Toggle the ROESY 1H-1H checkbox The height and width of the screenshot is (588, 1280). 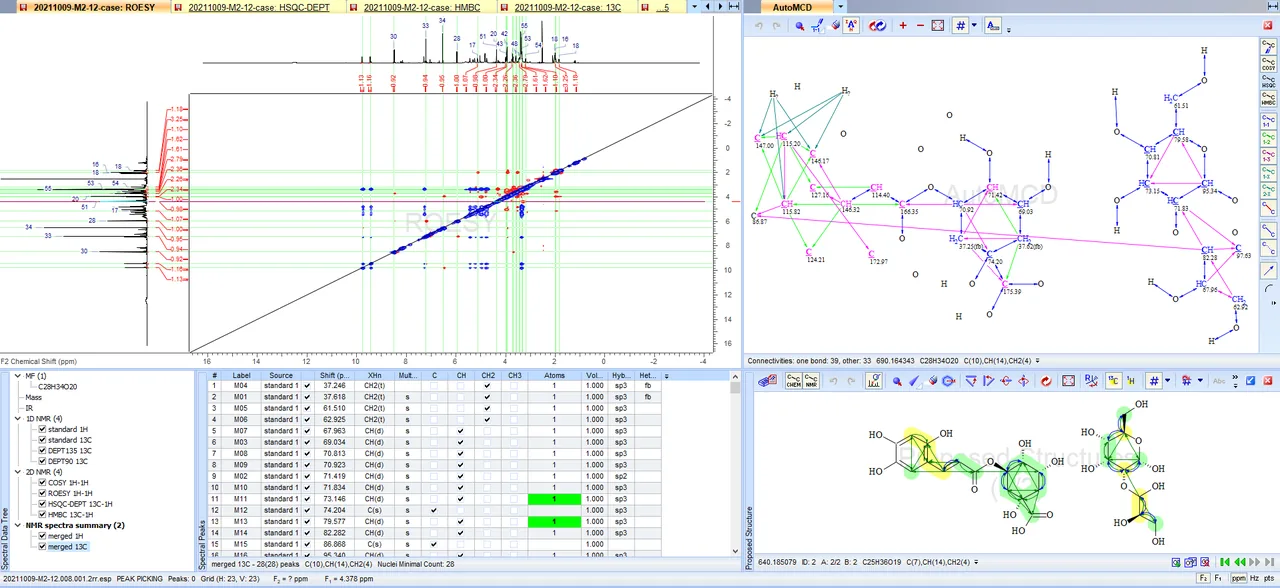(42, 494)
